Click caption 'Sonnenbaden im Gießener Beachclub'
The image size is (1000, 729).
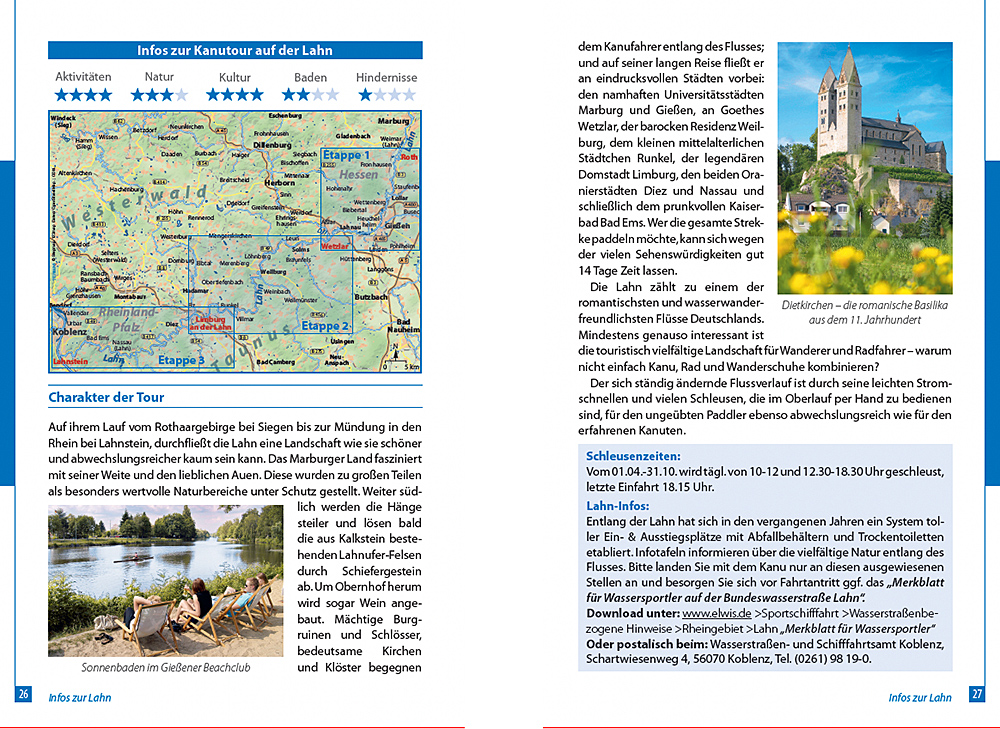coord(166,668)
